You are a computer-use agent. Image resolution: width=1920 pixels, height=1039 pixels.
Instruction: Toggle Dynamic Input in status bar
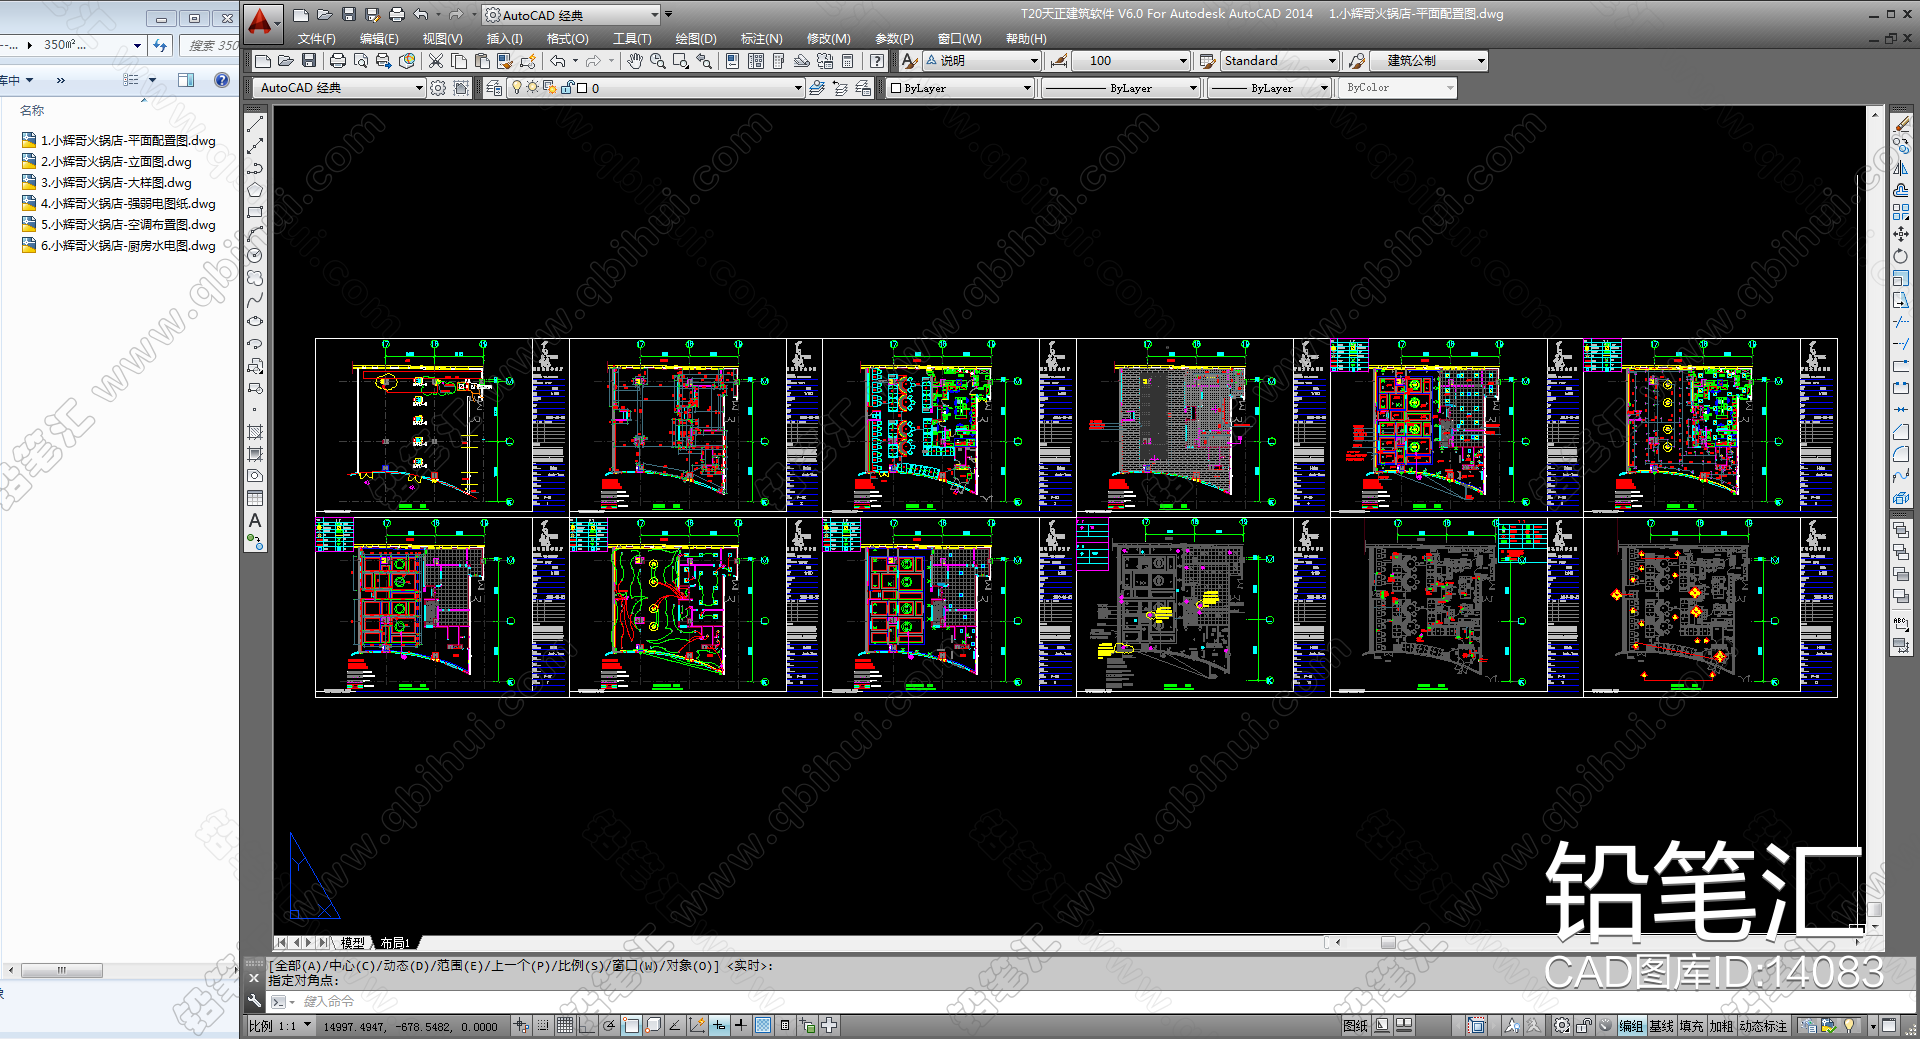(719, 1025)
